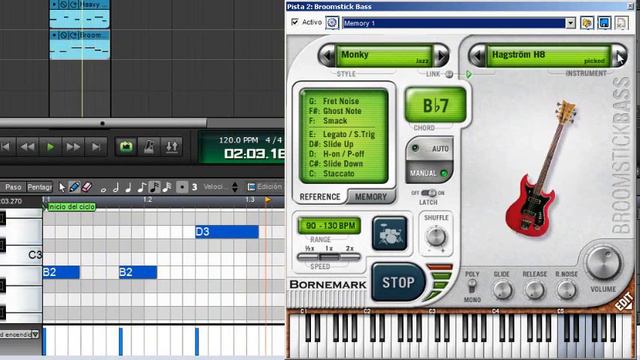This screenshot has width=640, height=360.
Task: Click the EDIT corner button
Action: pyautogui.click(x=625, y=302)
